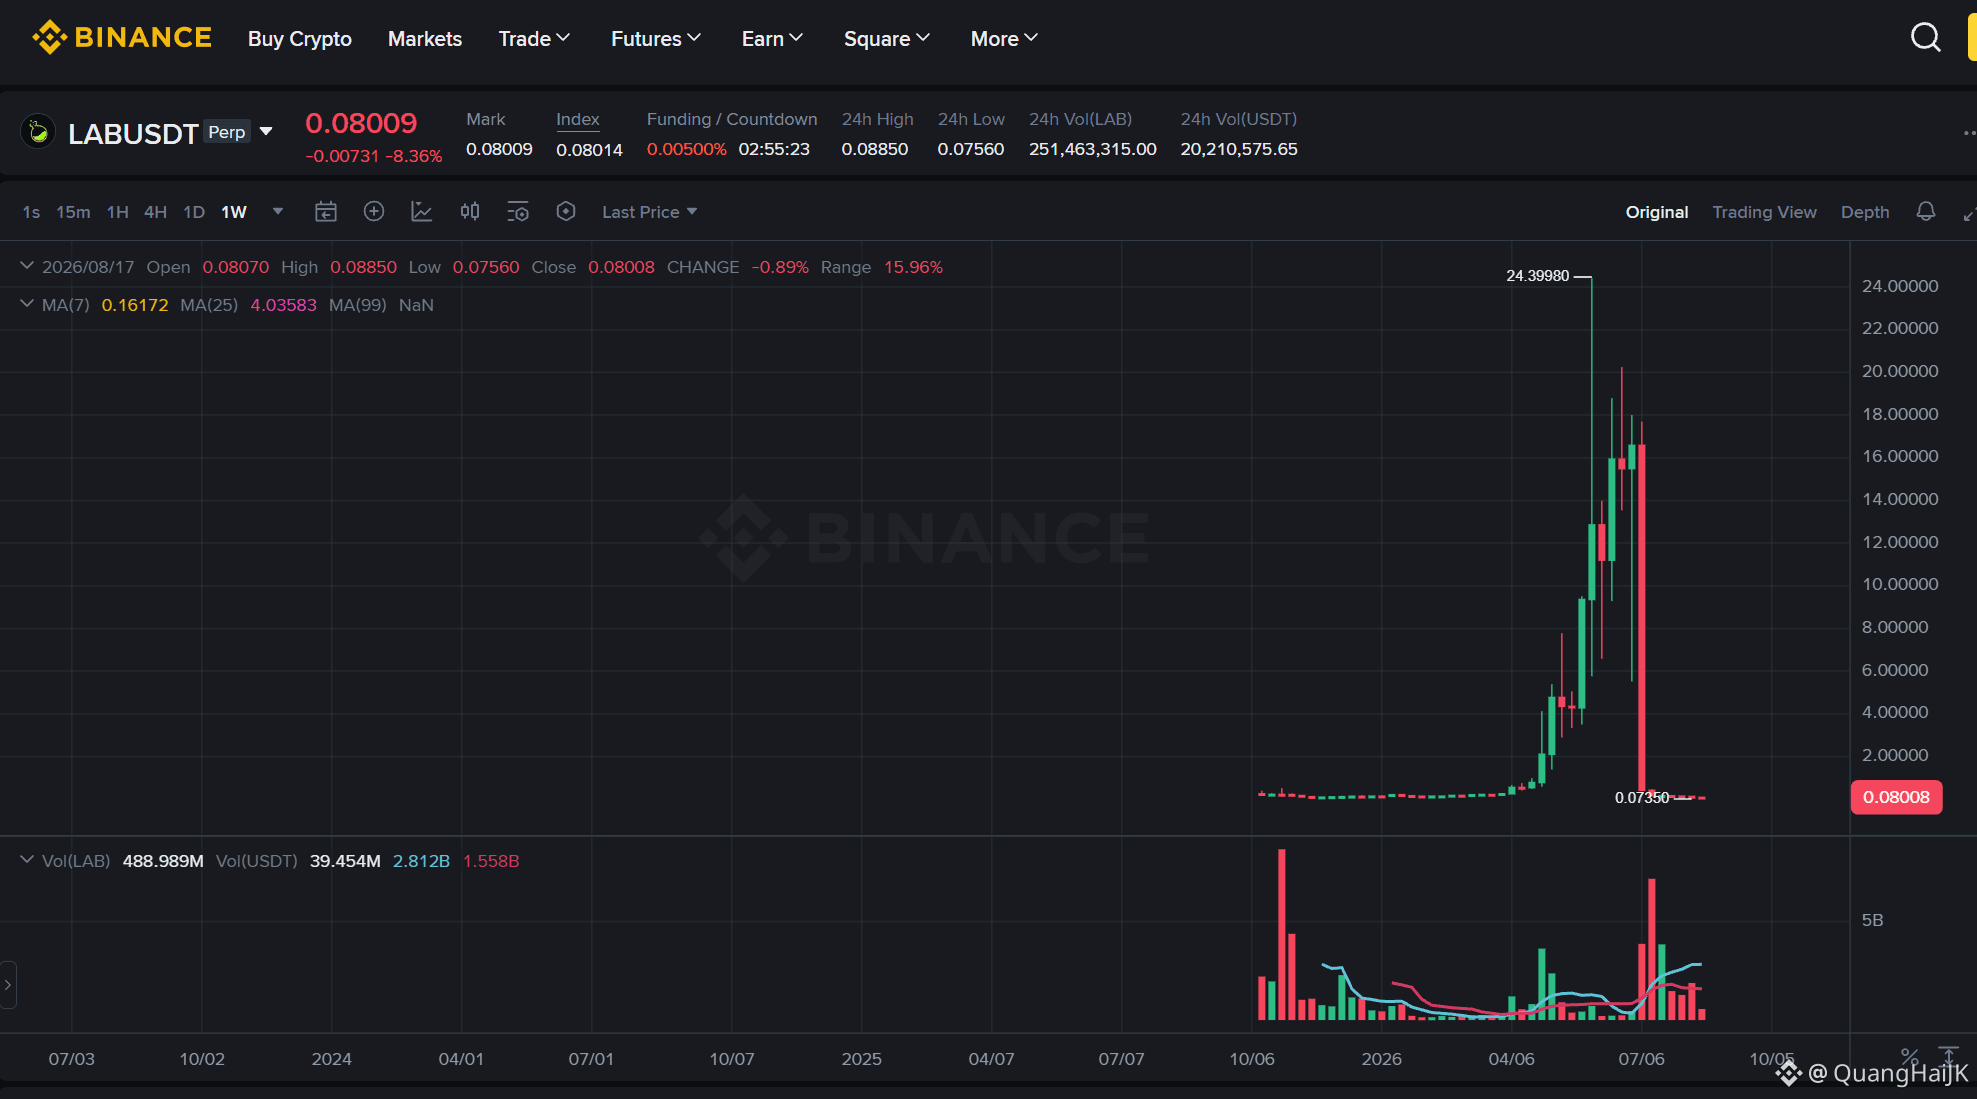The image size is (1977, 1099).
Task: Switch to Trading View chart
Action: pyautogui.click(x=1764, y=212)
